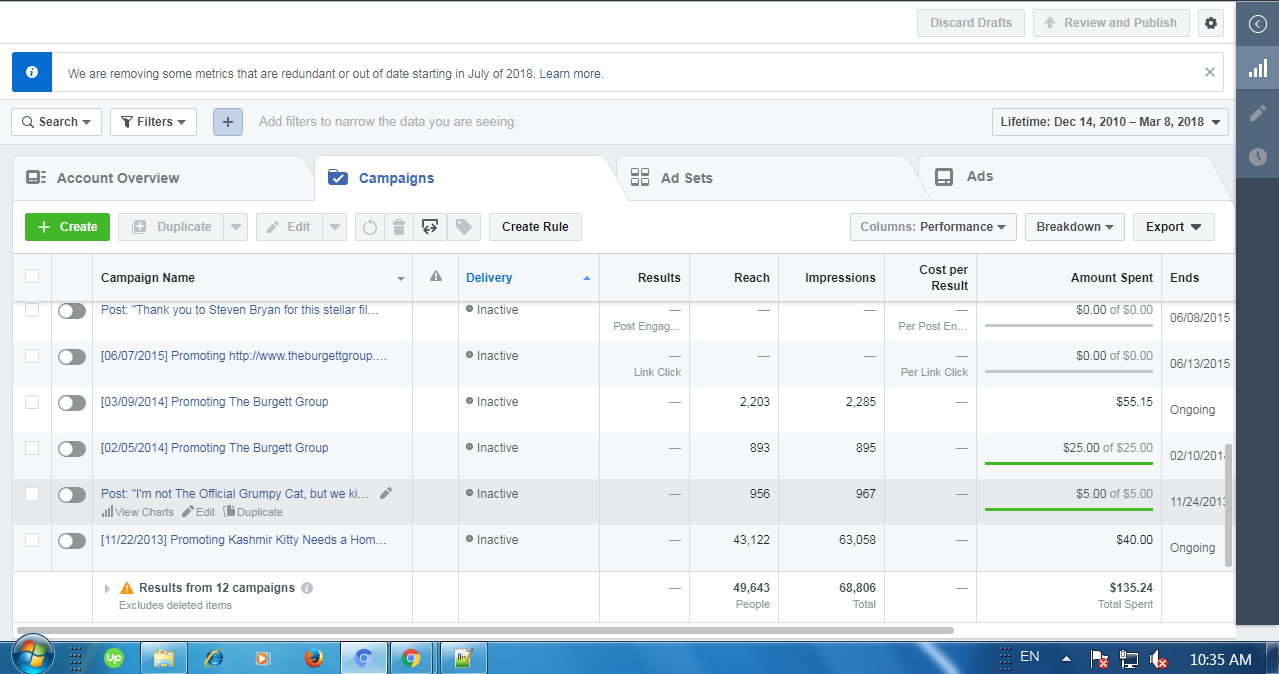This screenshot has width=1279, height=674.
Task: Click the clock history icon in right sidebar
Action: click(1257, 157)
